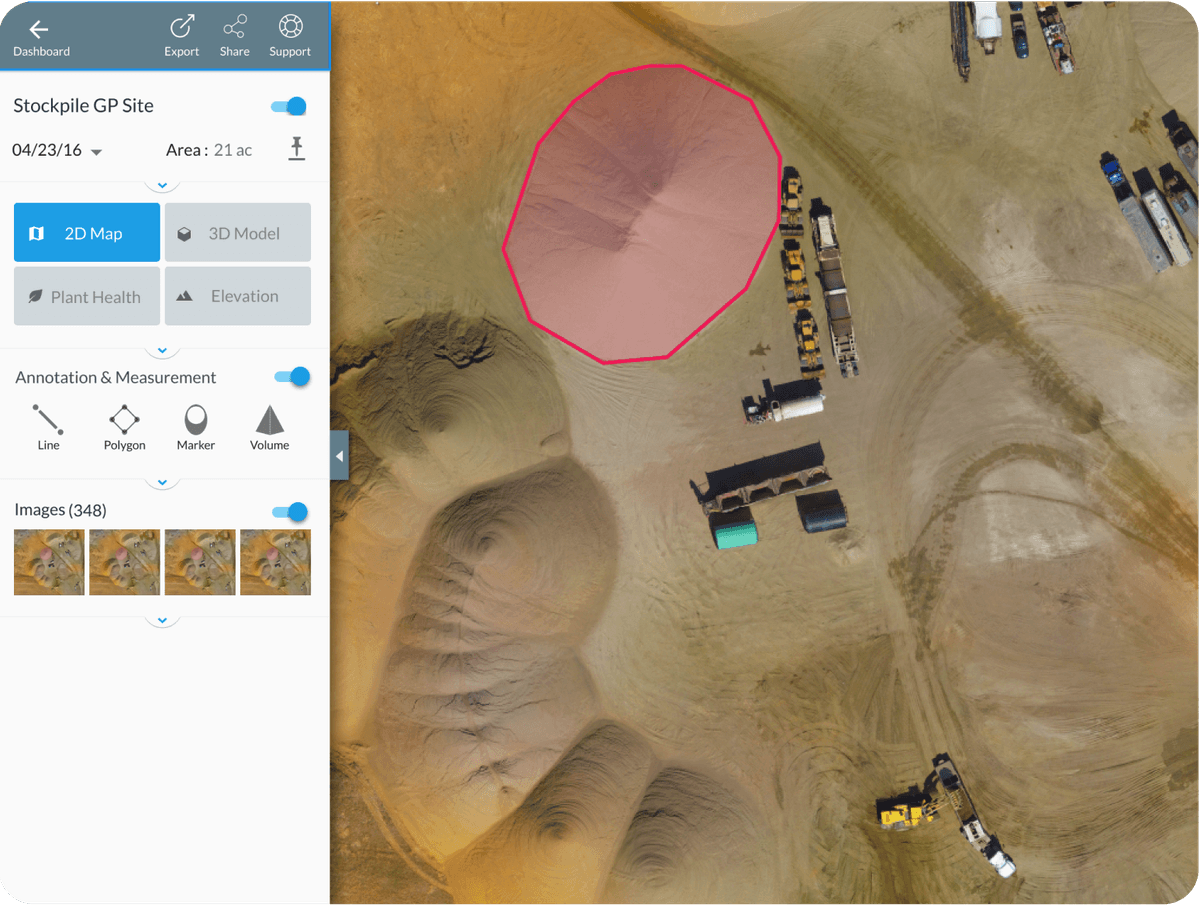Select the Line measurement tool

tap(48, 428)
